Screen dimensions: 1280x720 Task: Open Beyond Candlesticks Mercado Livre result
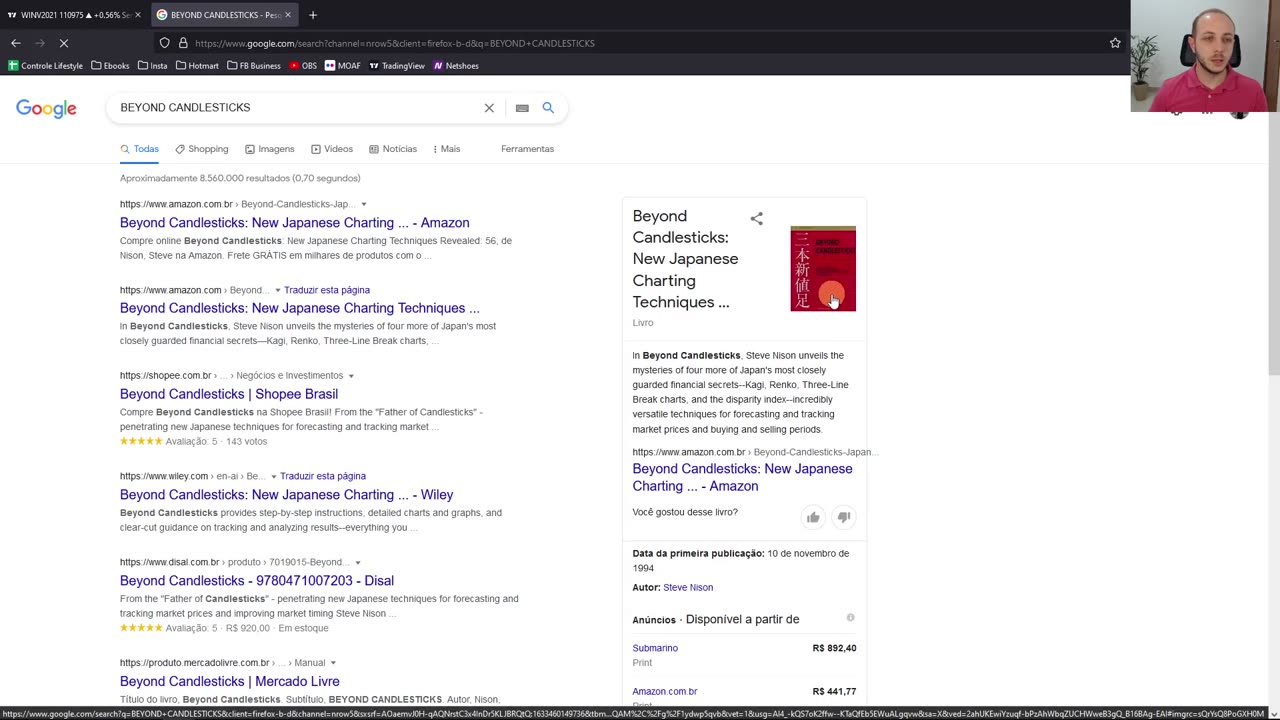229,682
